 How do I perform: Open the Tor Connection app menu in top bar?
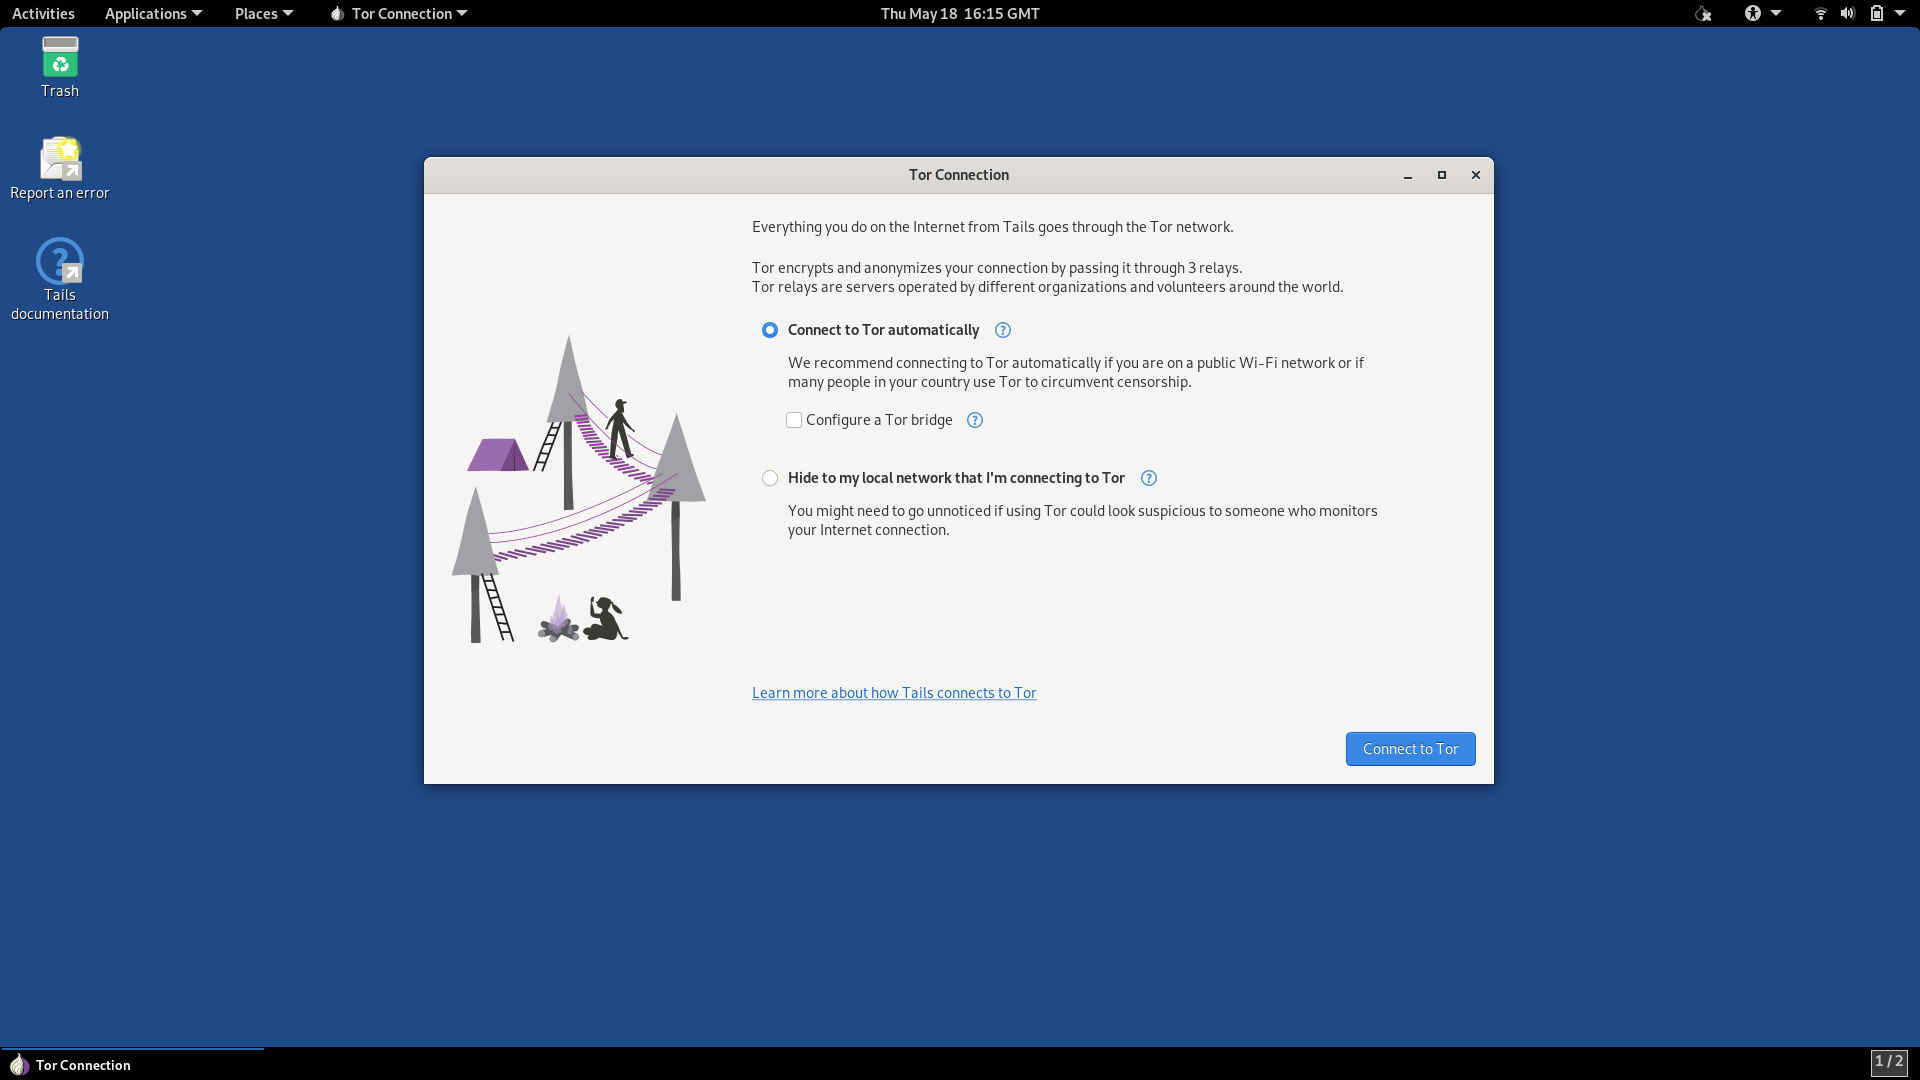[400, 13]
